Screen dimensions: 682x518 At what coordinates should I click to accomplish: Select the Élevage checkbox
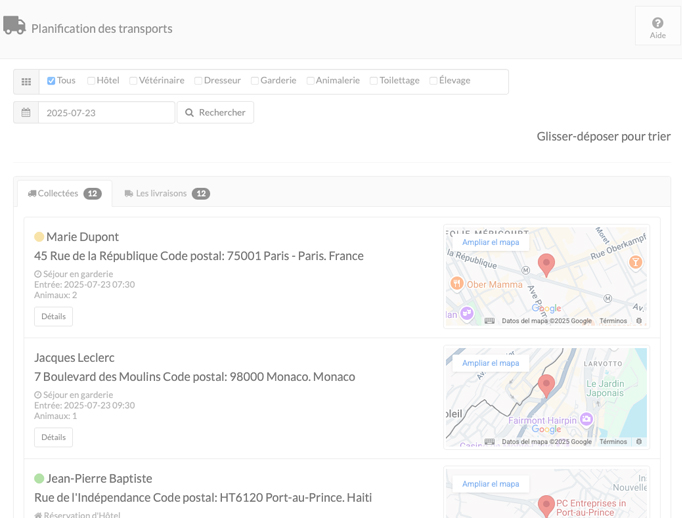click(433, 81)
